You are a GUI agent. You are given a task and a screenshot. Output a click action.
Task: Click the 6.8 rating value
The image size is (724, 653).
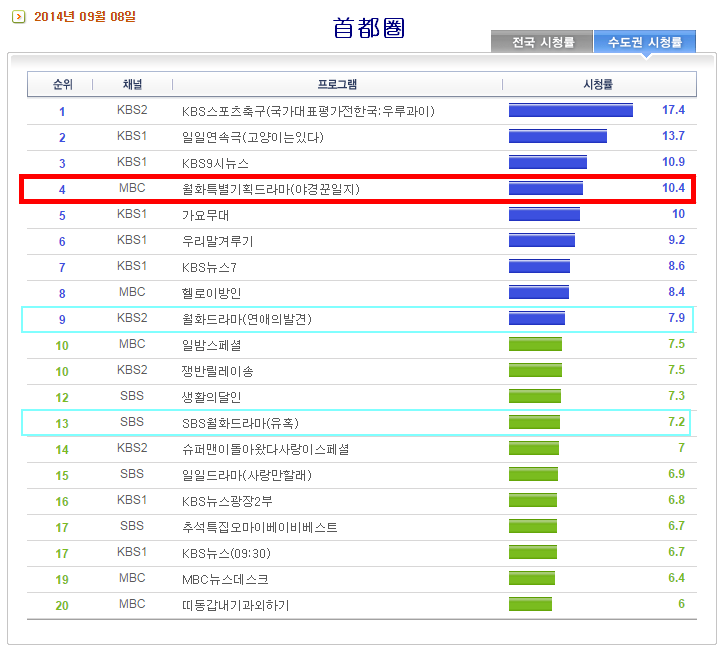676,500
